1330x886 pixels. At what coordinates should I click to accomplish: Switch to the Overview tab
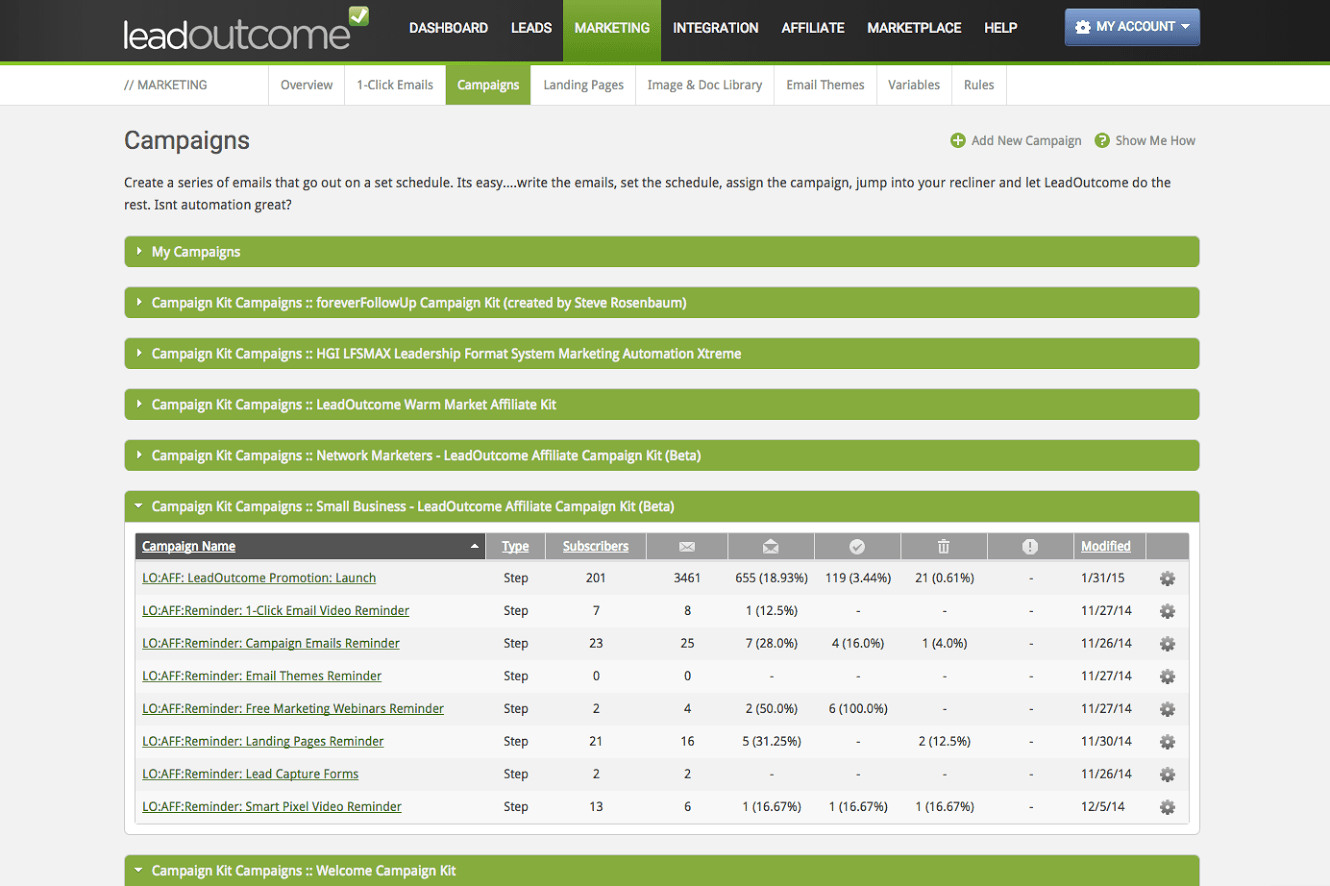coord(306,85)
